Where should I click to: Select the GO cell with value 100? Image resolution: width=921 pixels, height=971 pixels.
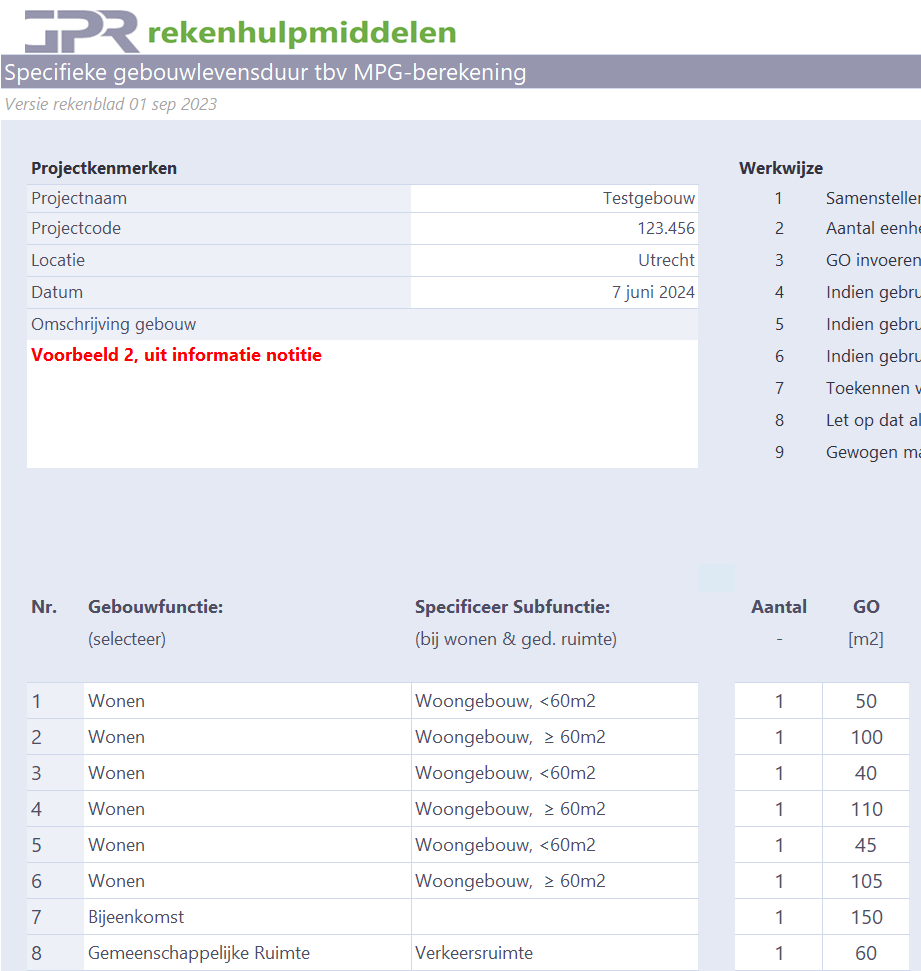tap(866, 737)
